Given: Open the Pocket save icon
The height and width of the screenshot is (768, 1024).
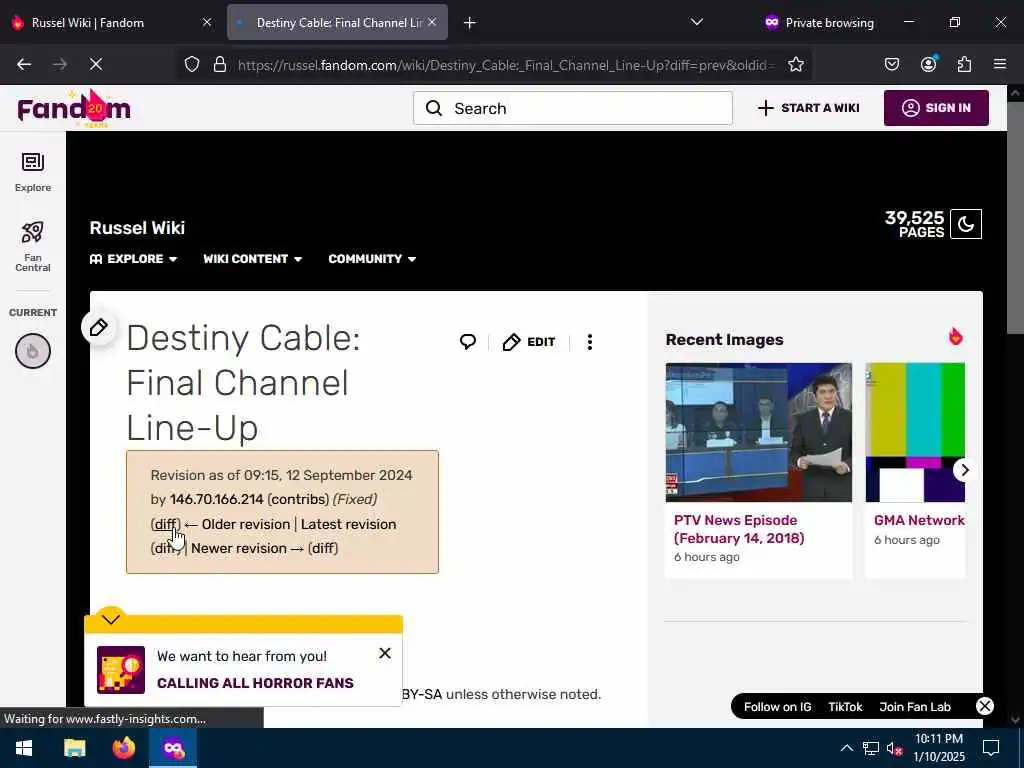Looking at the screenshot, I should pos(892,64).
